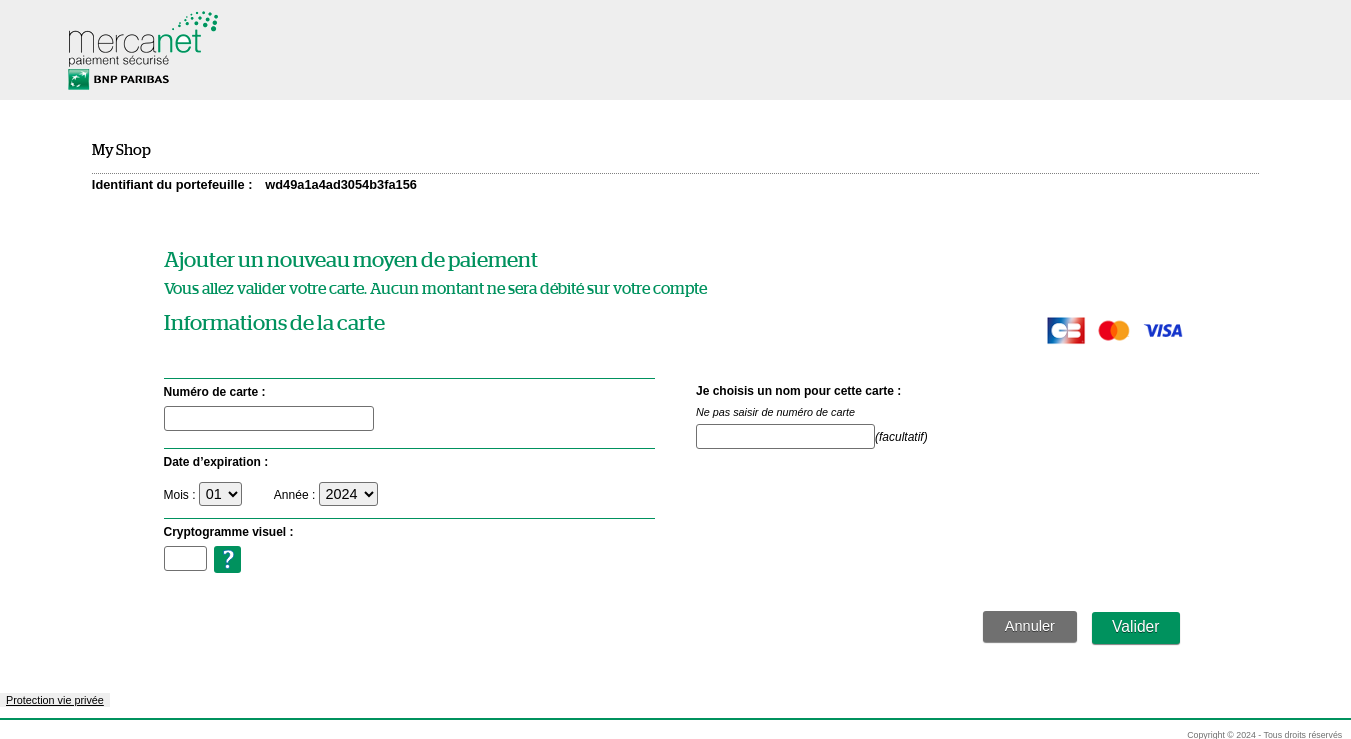The height and width of the screenshot is (739, 1351).
Task: Click the Mastercard logo icon
Action: tap(1113, 331)
